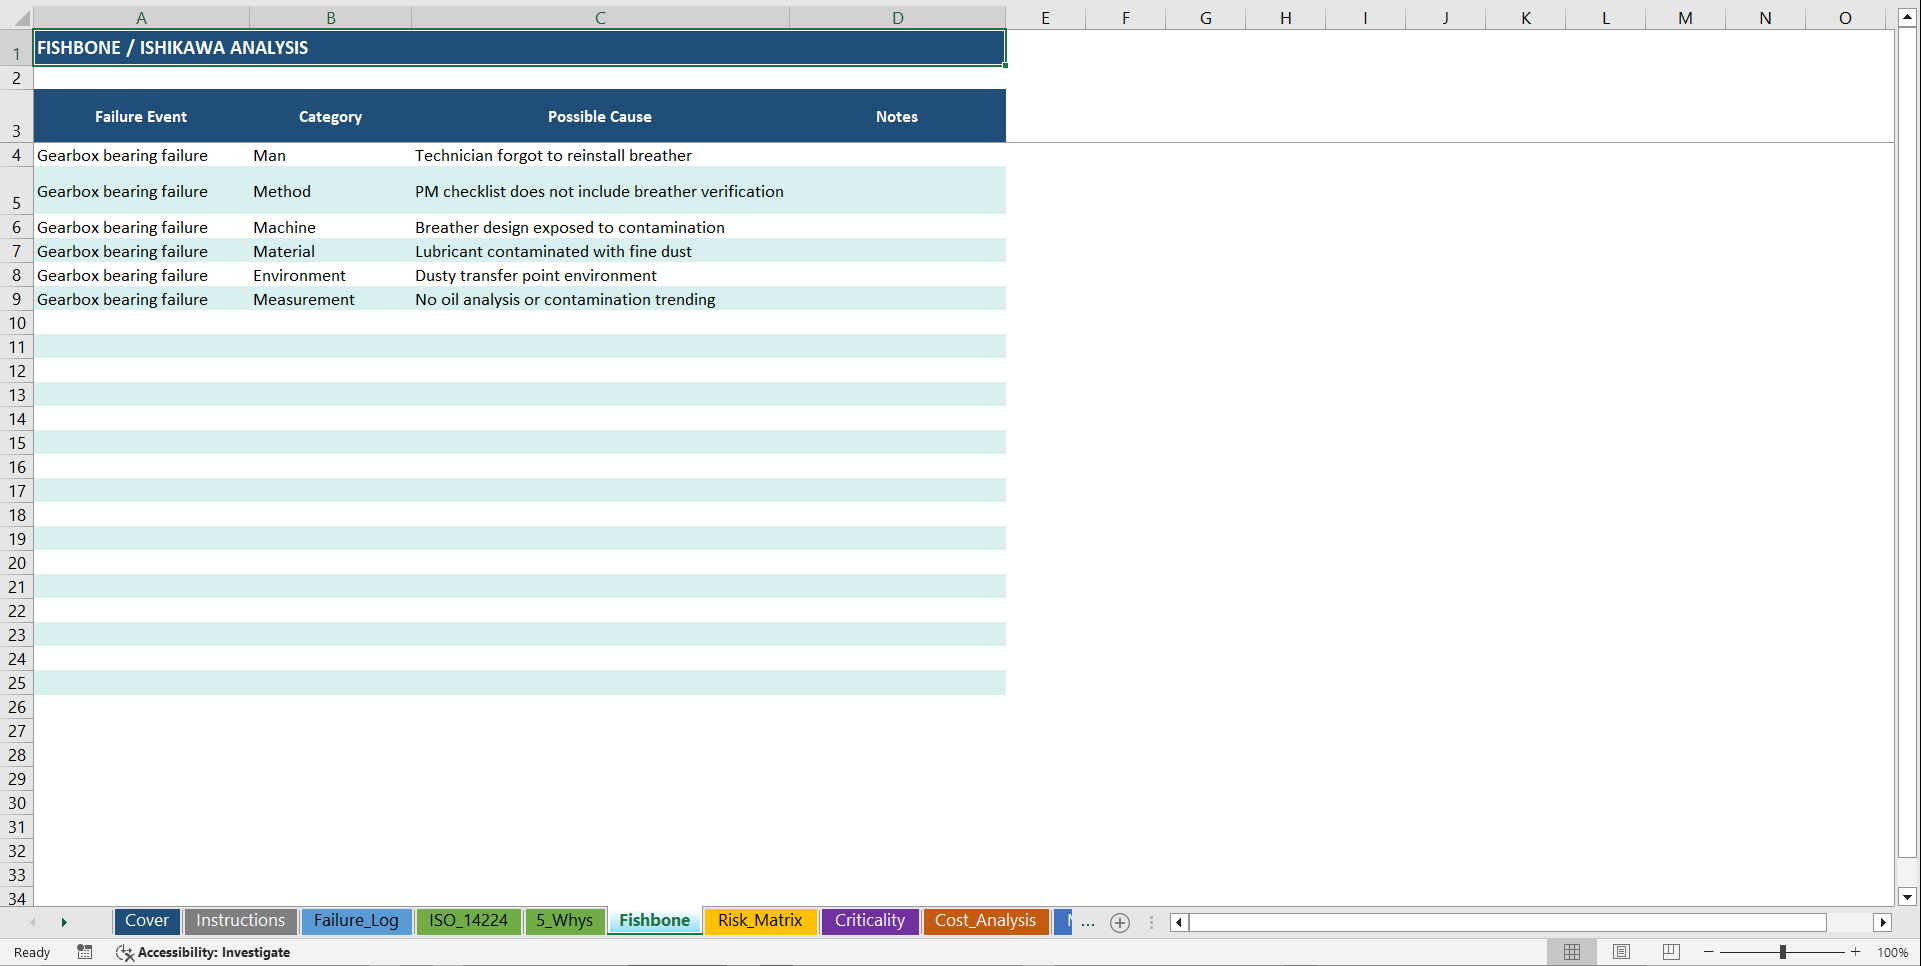Switch to Page Layout view in status bar
Image resolution: width=1921 pixels, height=966 pixels.
click(1621, 952)
